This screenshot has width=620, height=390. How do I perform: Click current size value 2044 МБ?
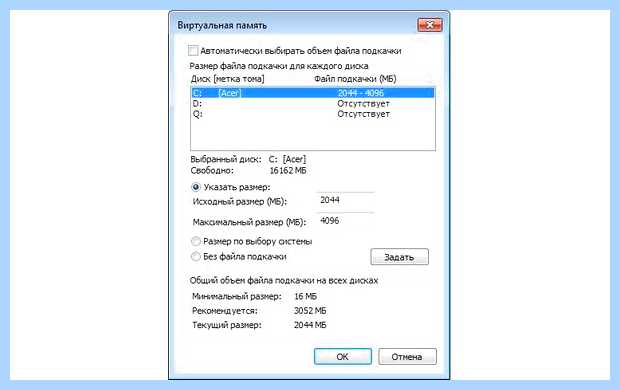[310, 325]
